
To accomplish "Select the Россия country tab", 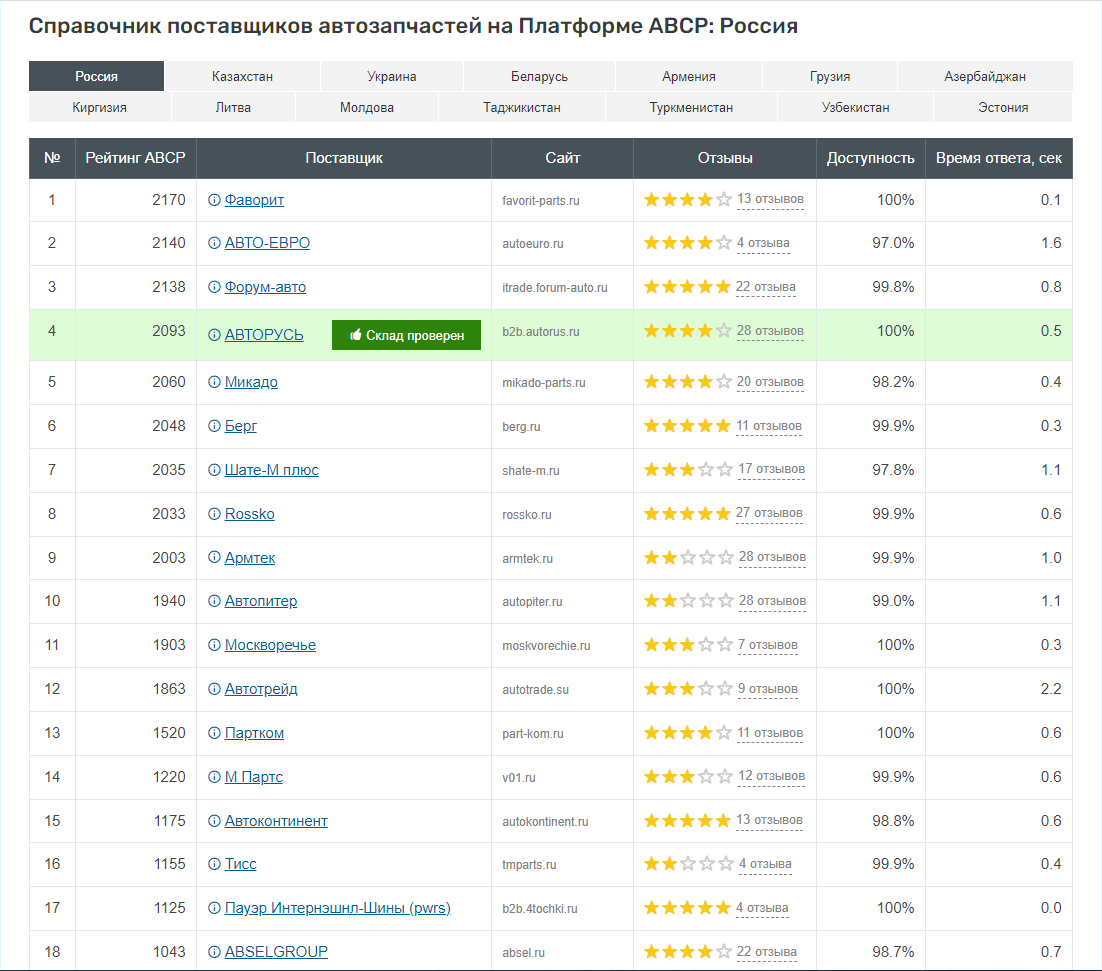I will point(96,76).
